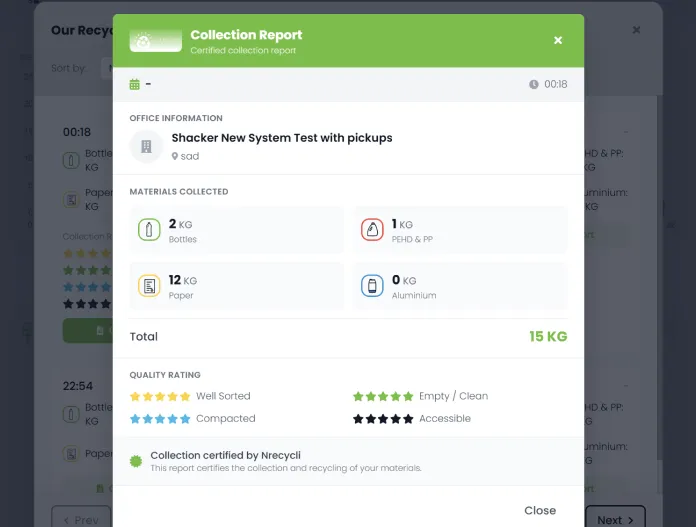Click the yellow Well Sorted star rating
The width and height of the screenshot is (696, 527).
159,396
